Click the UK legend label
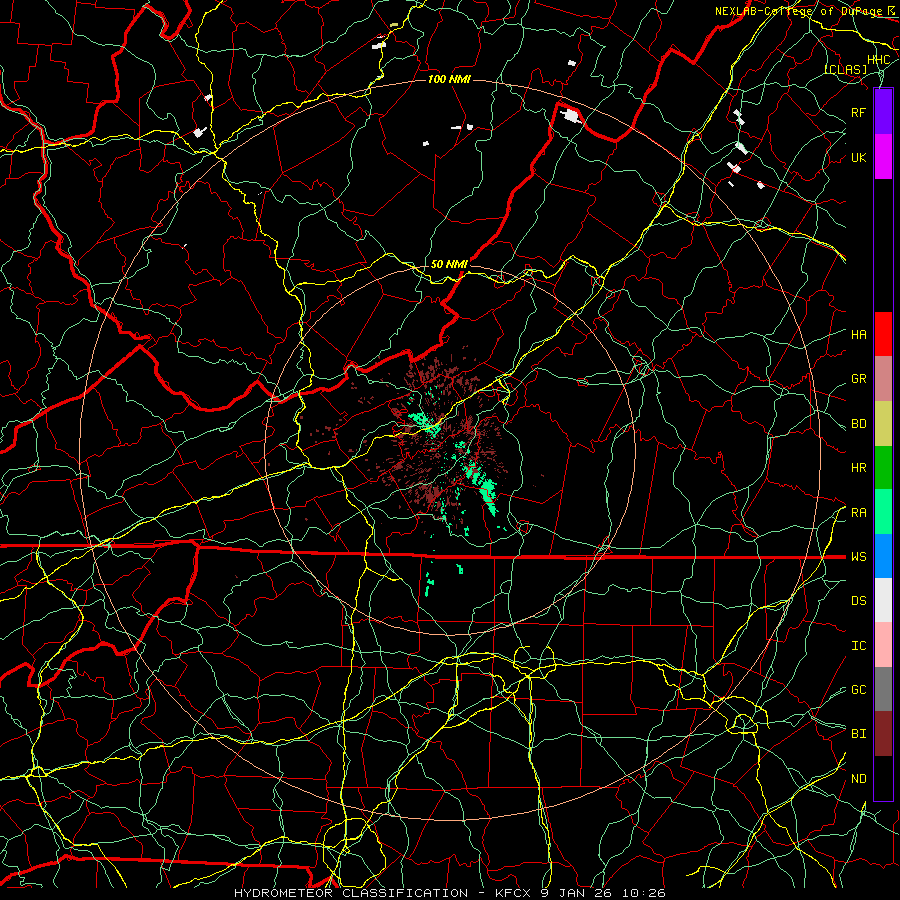The height and width of the screenshot is (900, 900). tap(858, 157)
